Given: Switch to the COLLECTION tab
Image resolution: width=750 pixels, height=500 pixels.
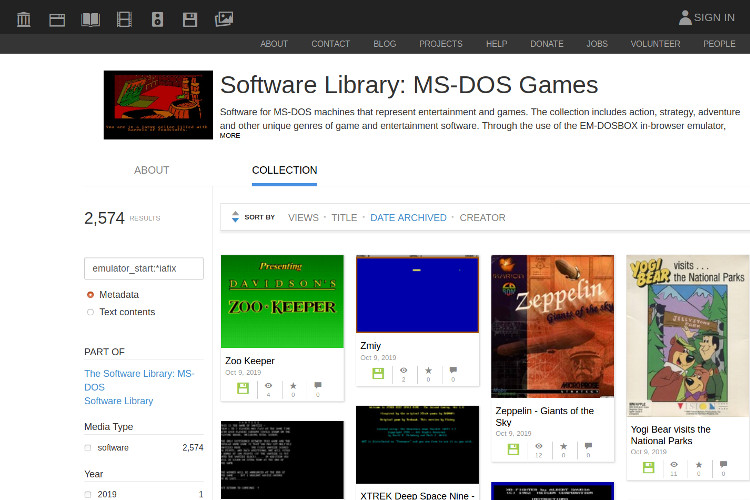Looking at the screenshot, I should (x=284, y=170).
